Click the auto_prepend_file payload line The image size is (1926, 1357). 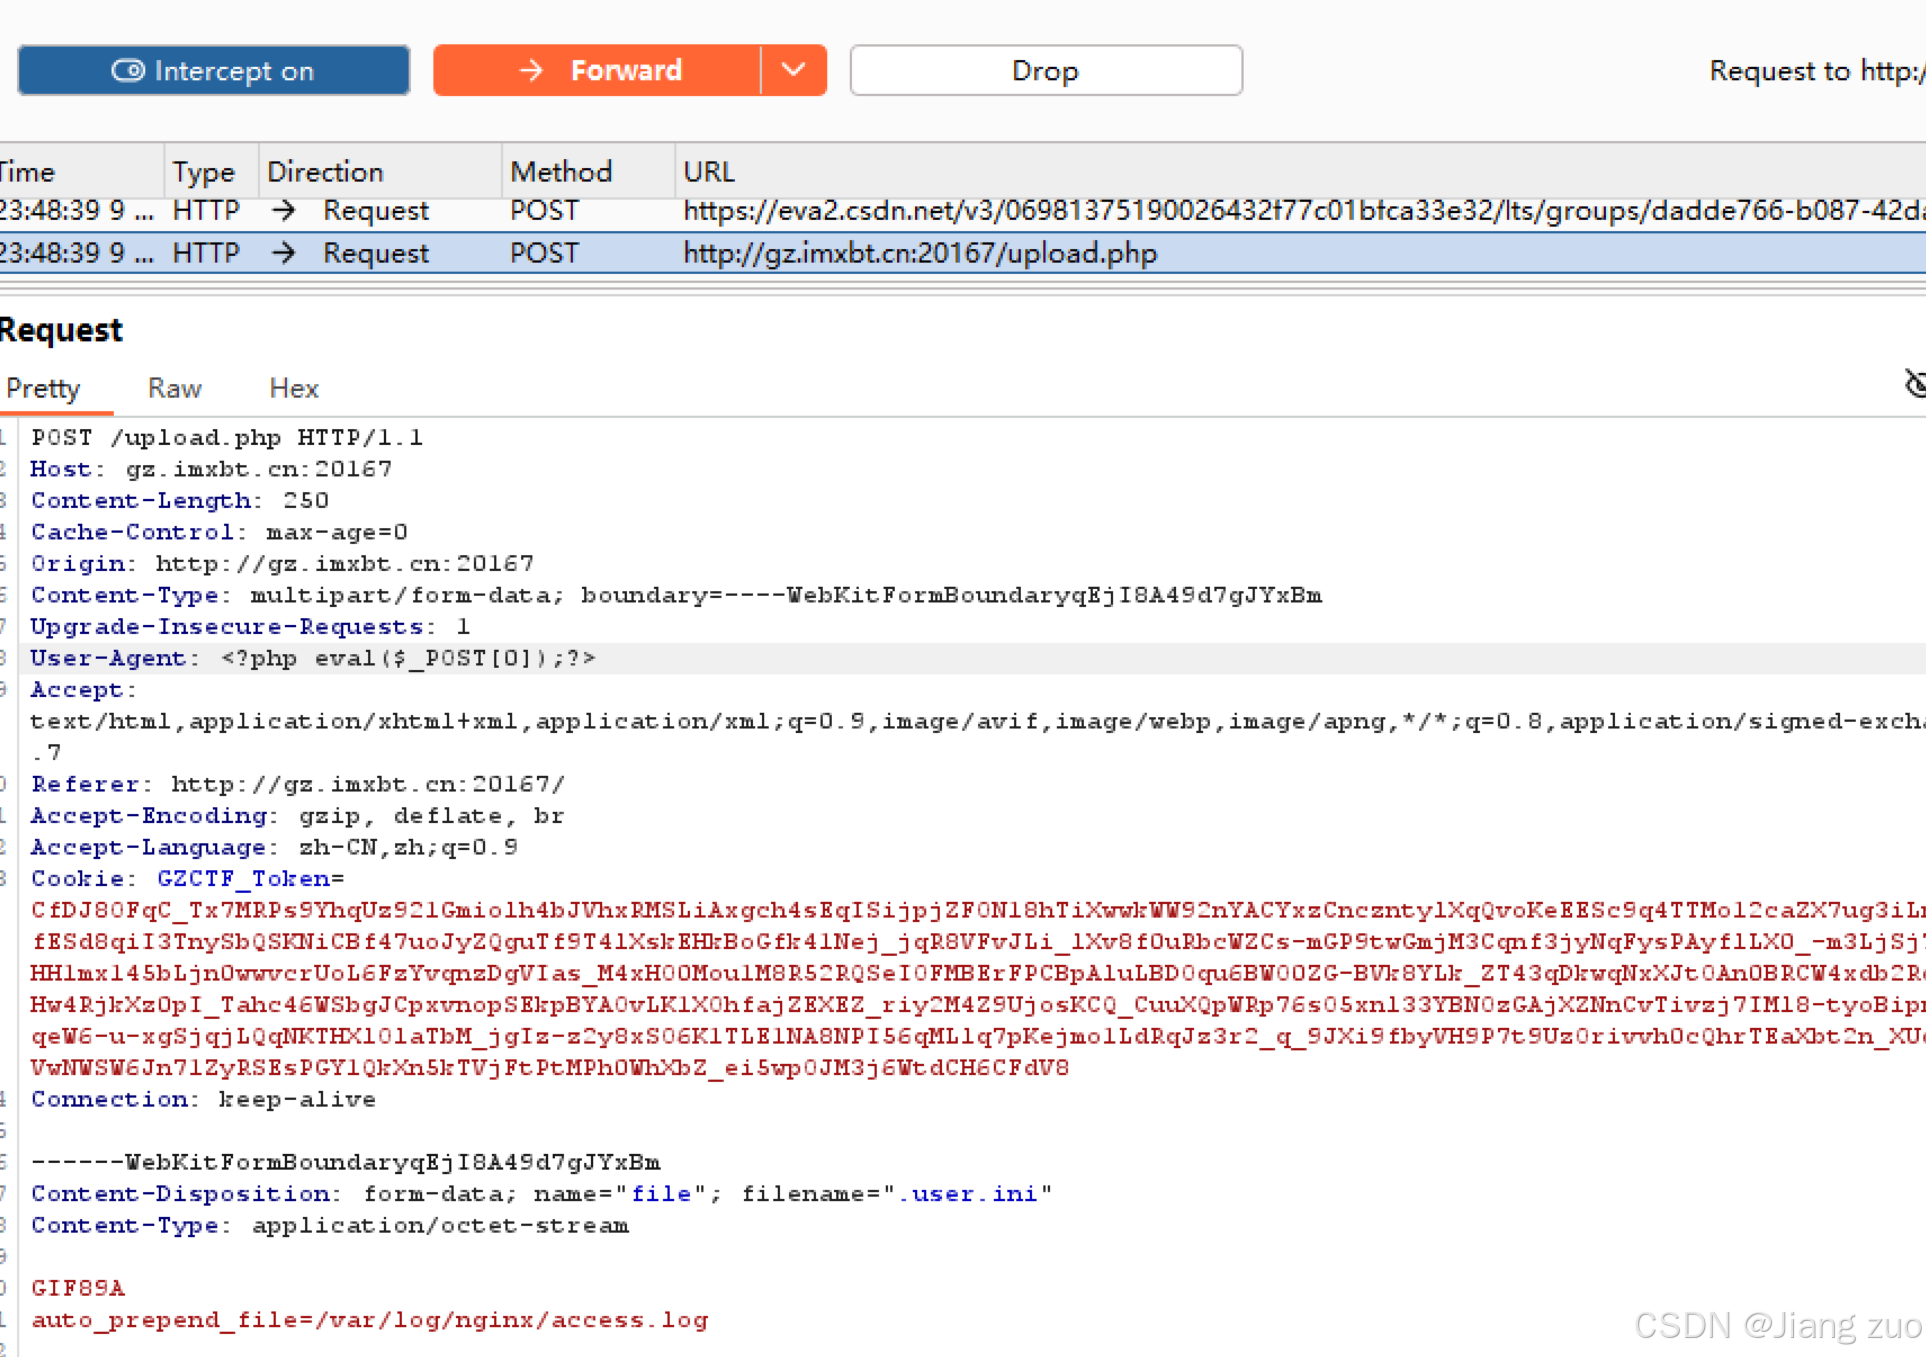point(369,1320)
